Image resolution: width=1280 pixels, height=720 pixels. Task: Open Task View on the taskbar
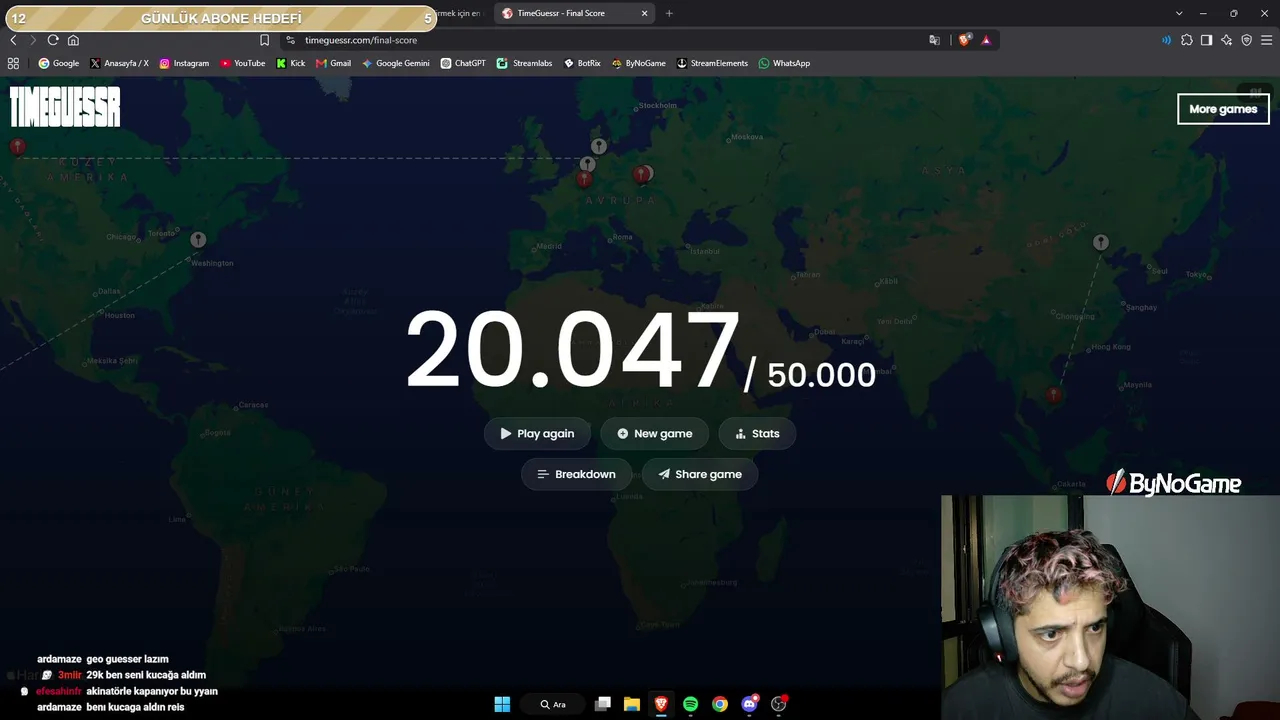[602, 704]
